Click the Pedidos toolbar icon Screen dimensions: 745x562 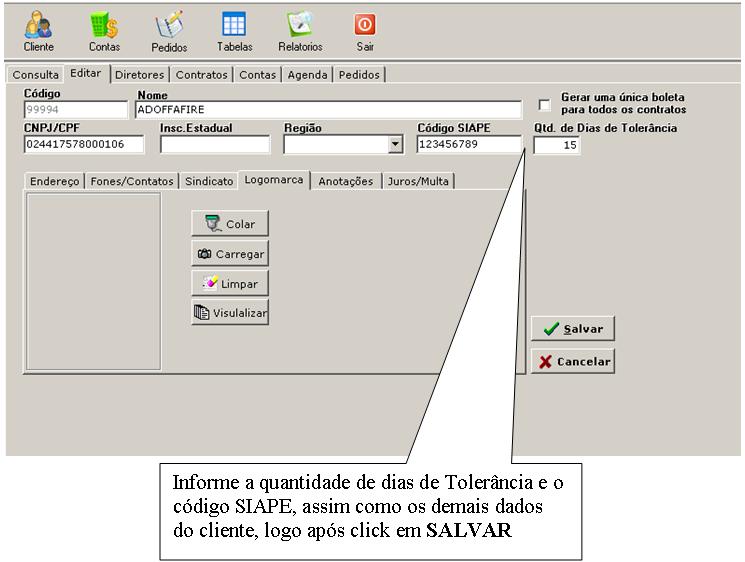(169, 31)
